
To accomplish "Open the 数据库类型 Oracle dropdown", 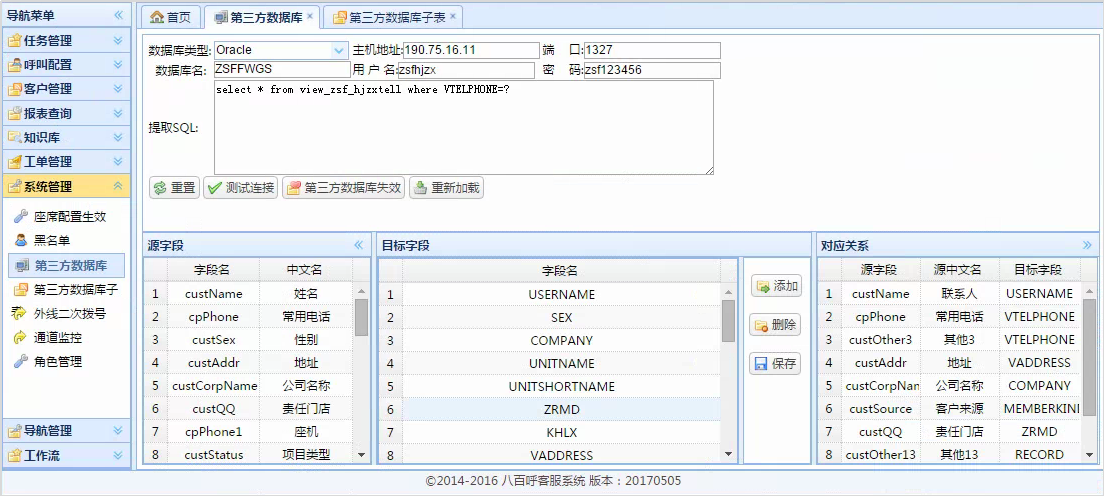I will click(338, 50).
